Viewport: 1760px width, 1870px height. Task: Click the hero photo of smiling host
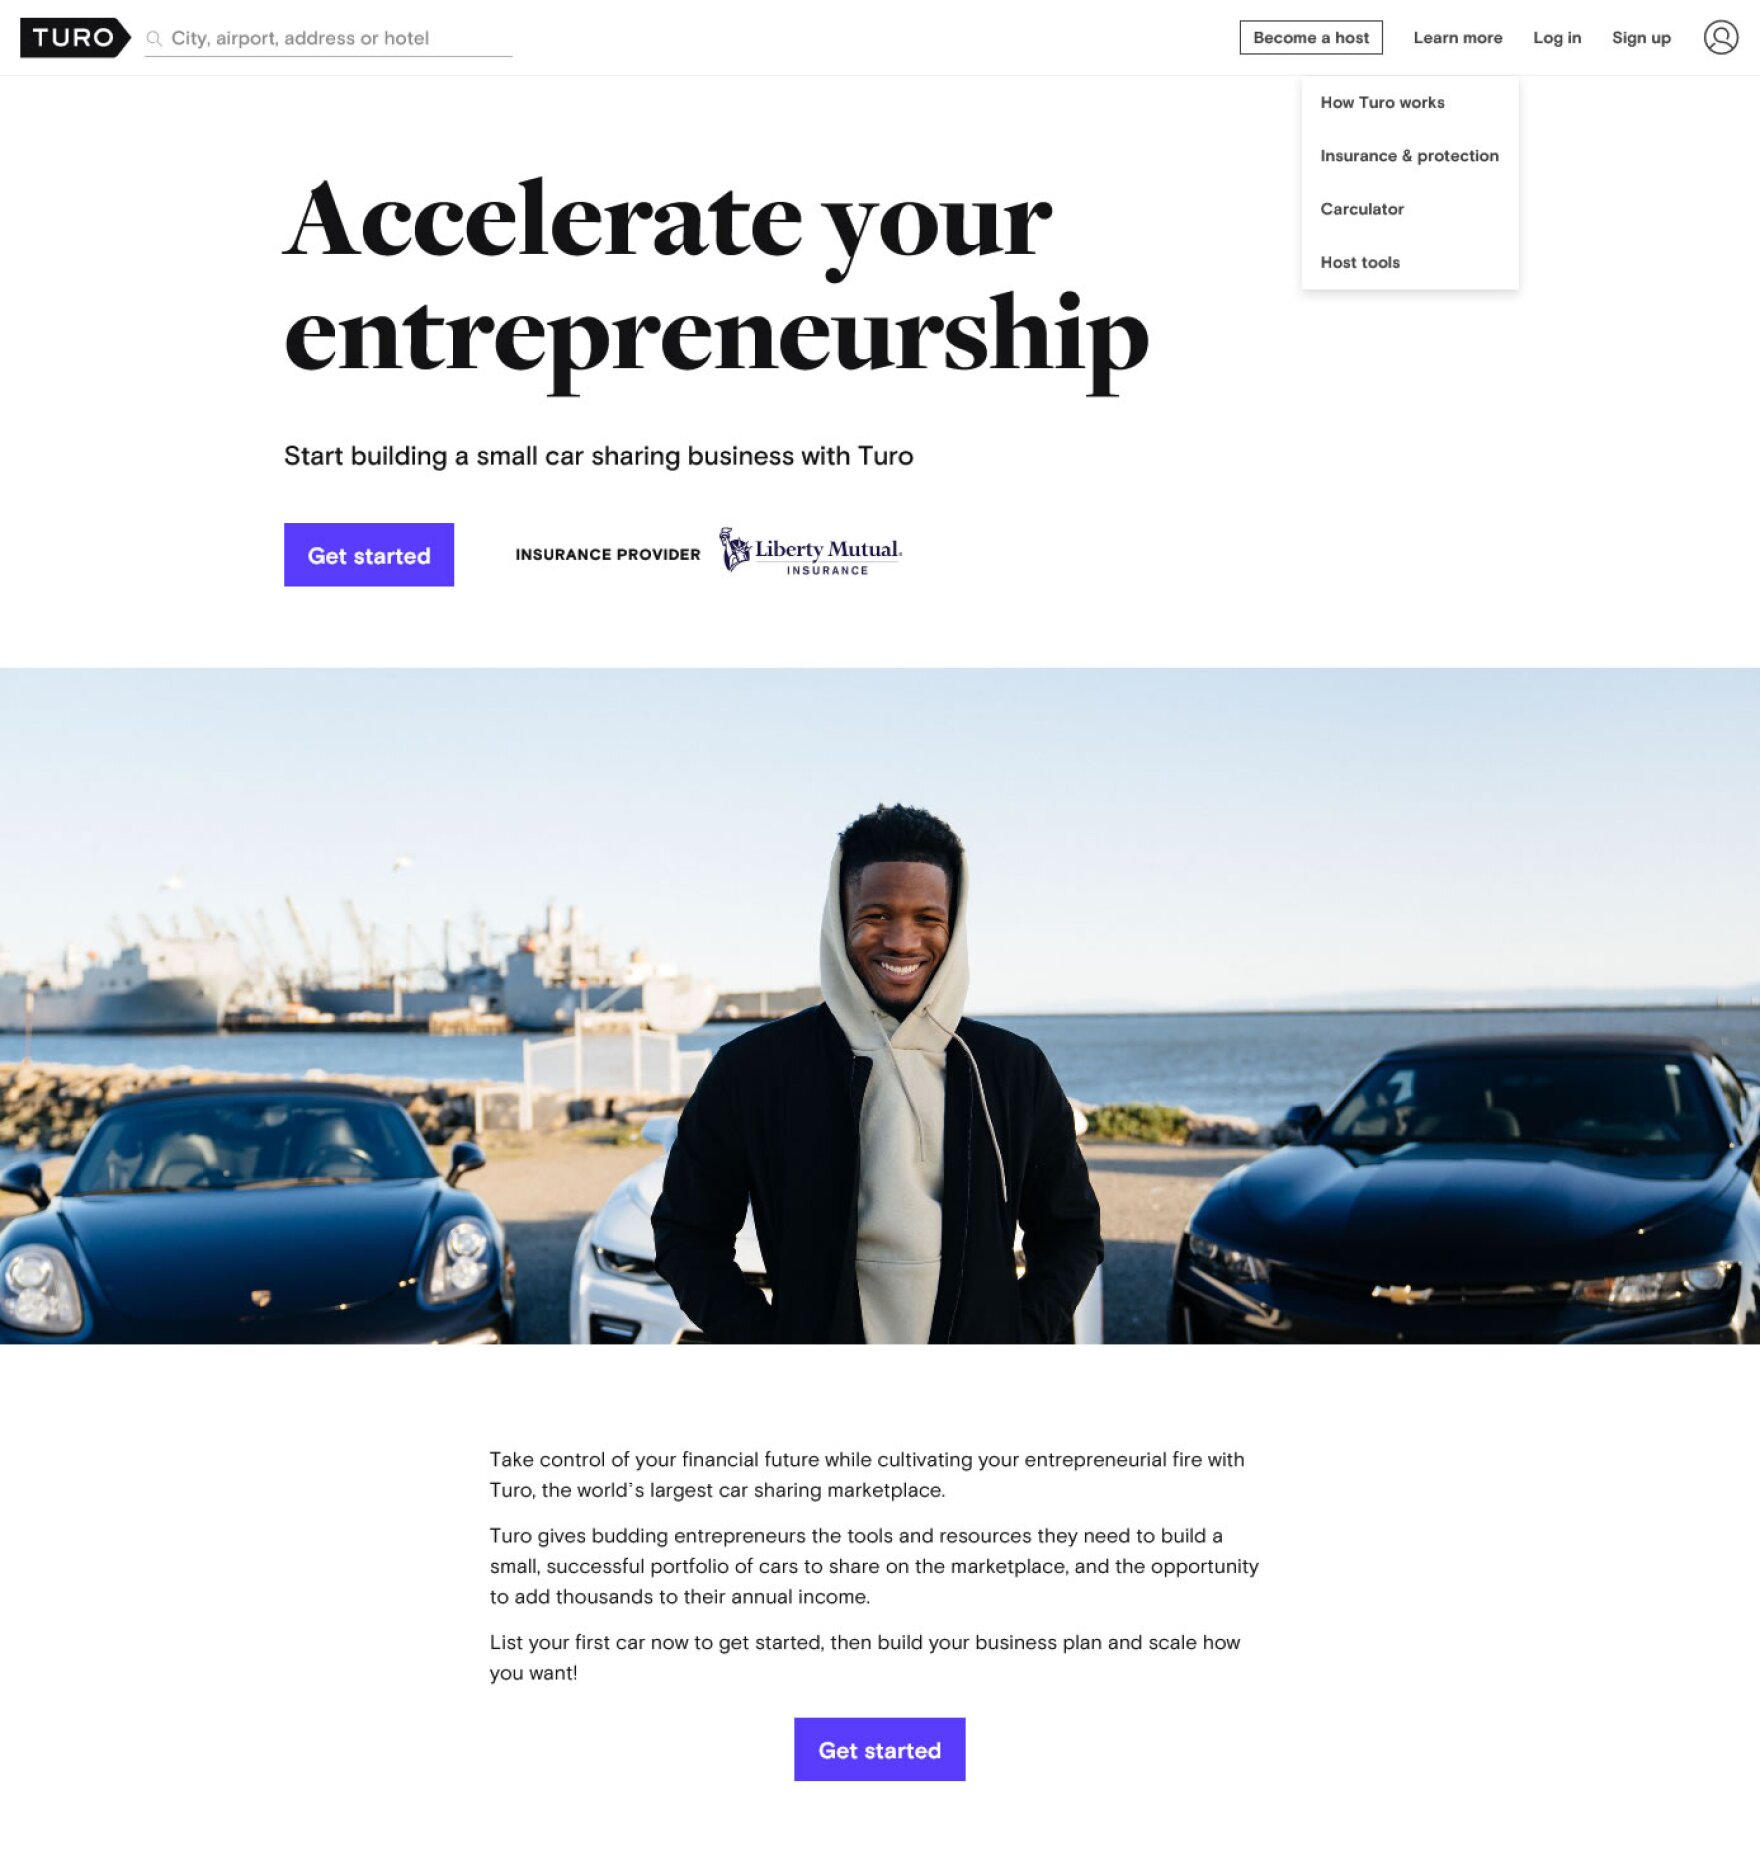pos(880,1006)
